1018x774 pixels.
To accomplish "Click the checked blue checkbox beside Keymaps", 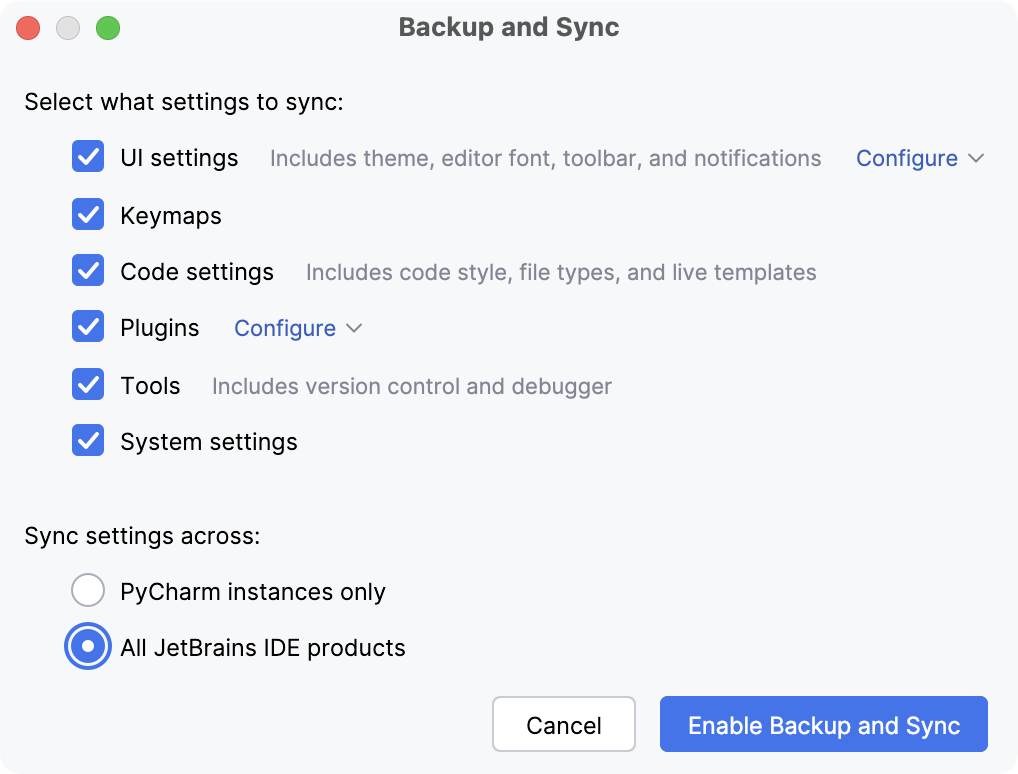I will coord(88,214).
